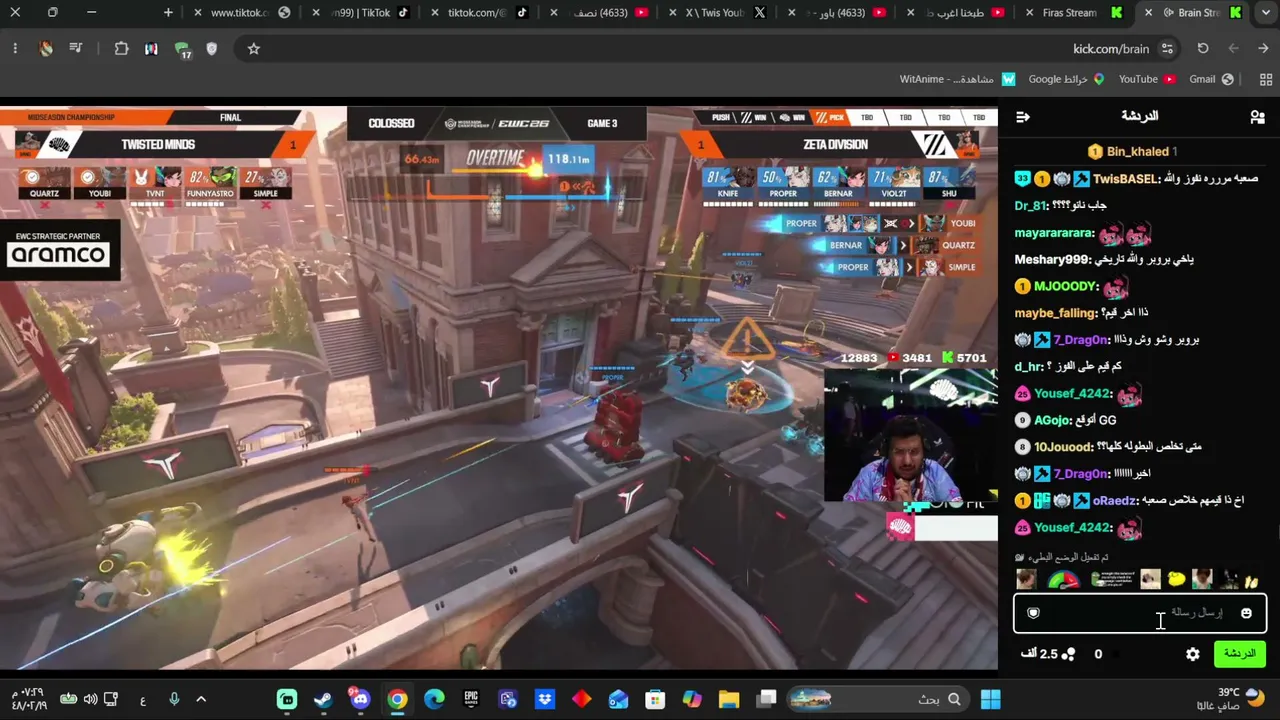Click oRaedz's username in chat
Image resolution: width=1280 pixels, height=720 pixels.
tap(1114, 501)
